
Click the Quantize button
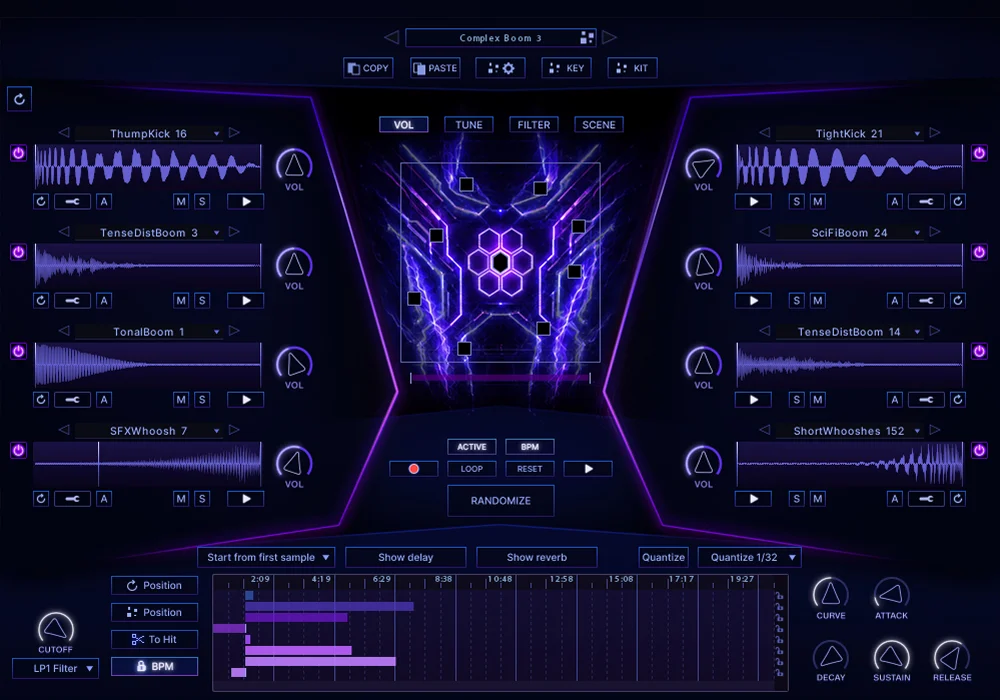(663, 557)
